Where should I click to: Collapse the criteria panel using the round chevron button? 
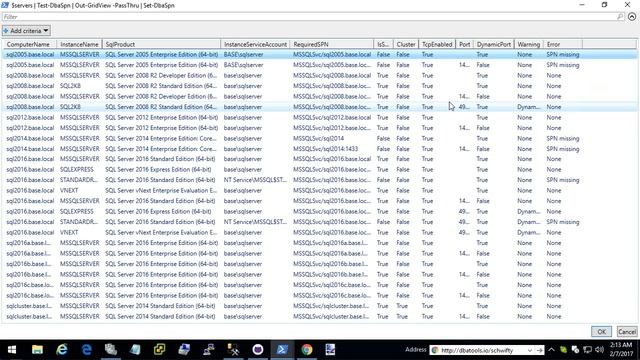[x=632, y=17]
